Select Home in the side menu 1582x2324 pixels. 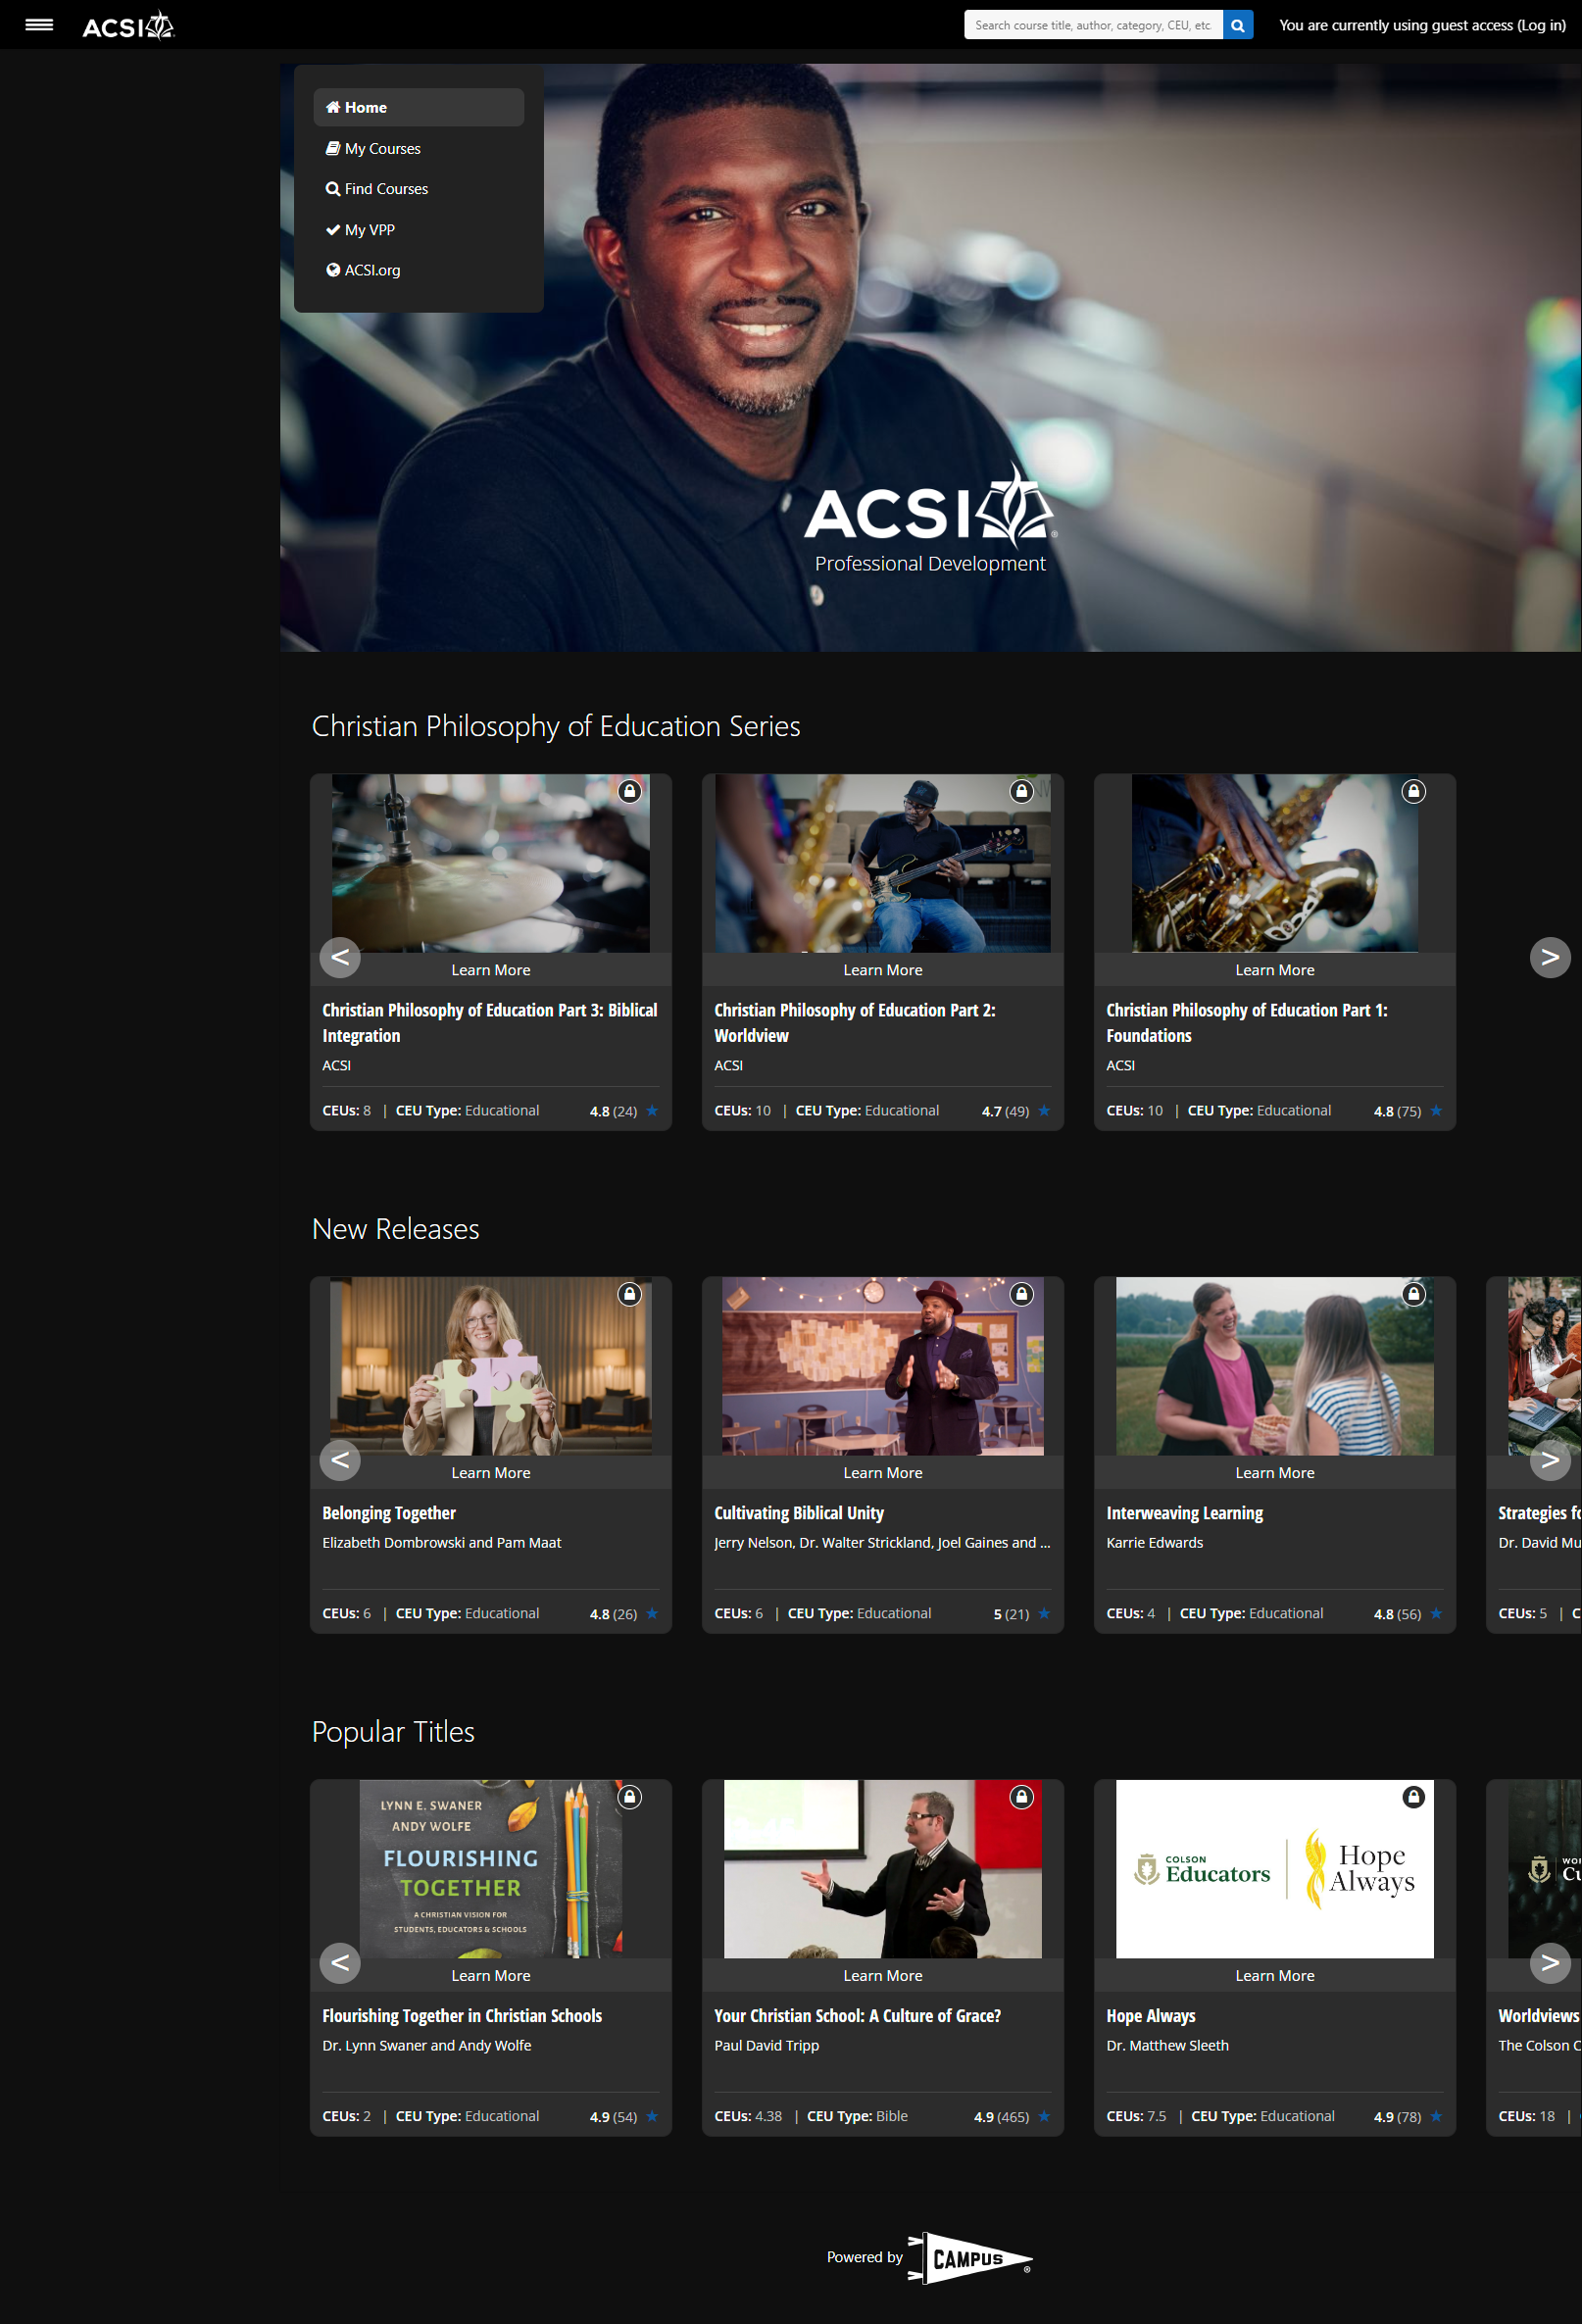419,107
